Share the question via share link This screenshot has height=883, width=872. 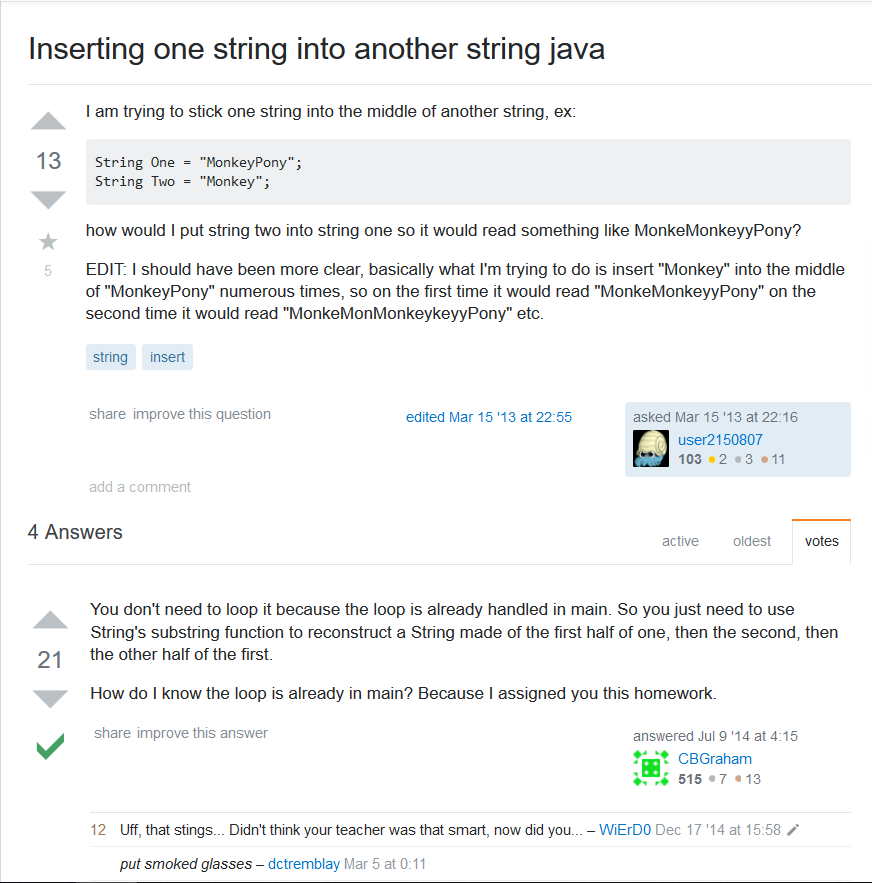(x=107, y=414)
